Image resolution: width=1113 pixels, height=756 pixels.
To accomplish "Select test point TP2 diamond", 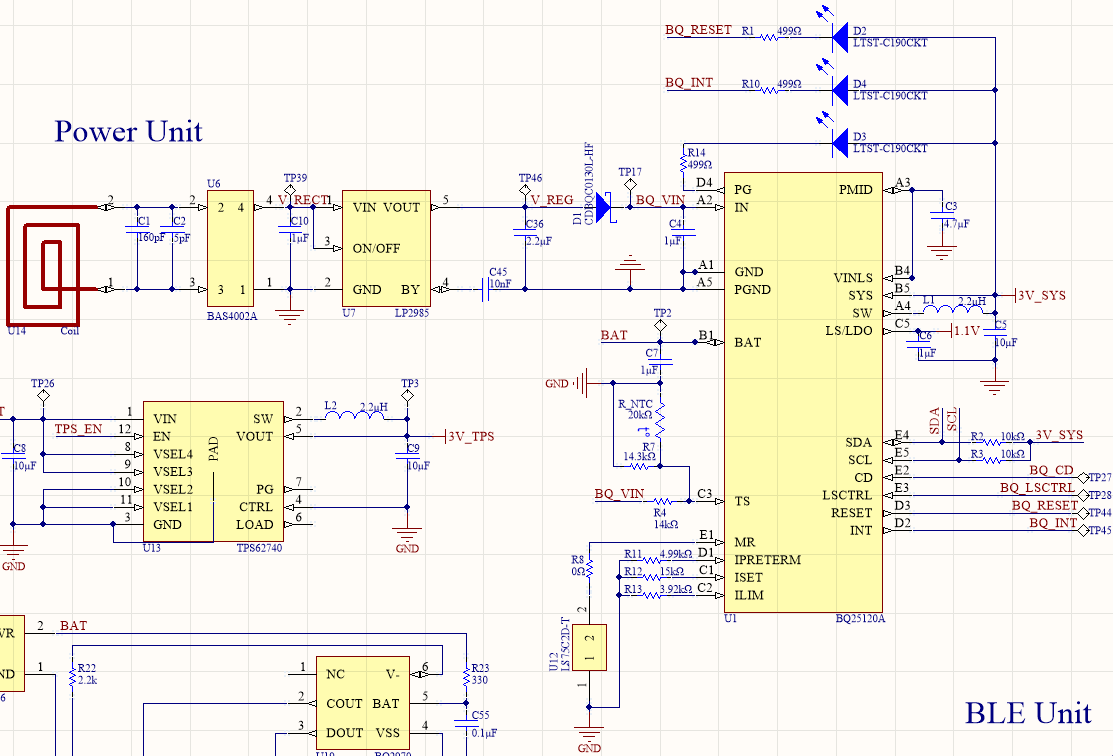I will [660, 326].
